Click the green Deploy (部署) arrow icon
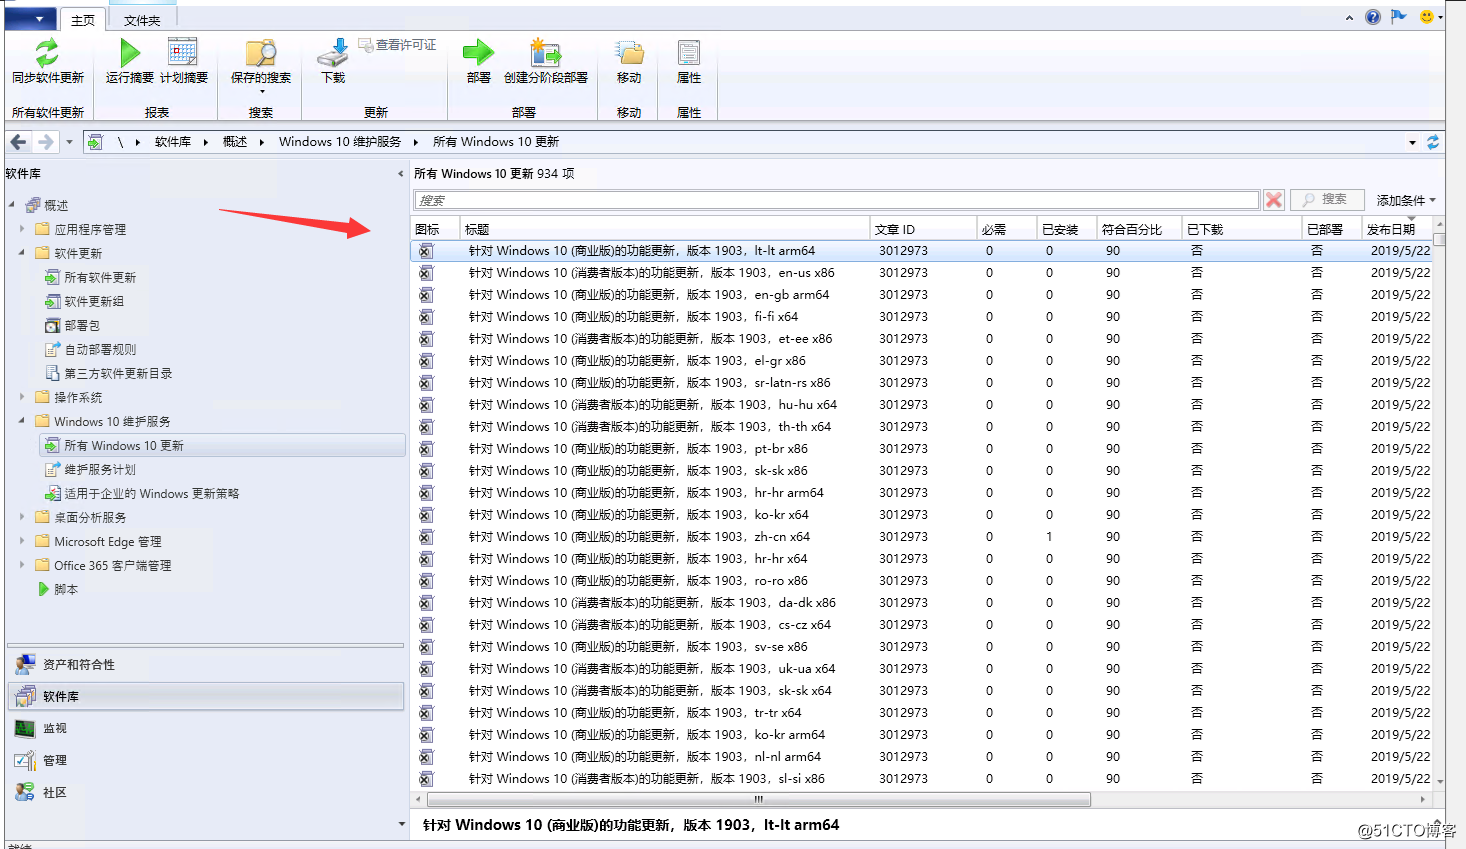Image resolution: width=1466 pixels, height=849 pixels. [x=478, y=52]
